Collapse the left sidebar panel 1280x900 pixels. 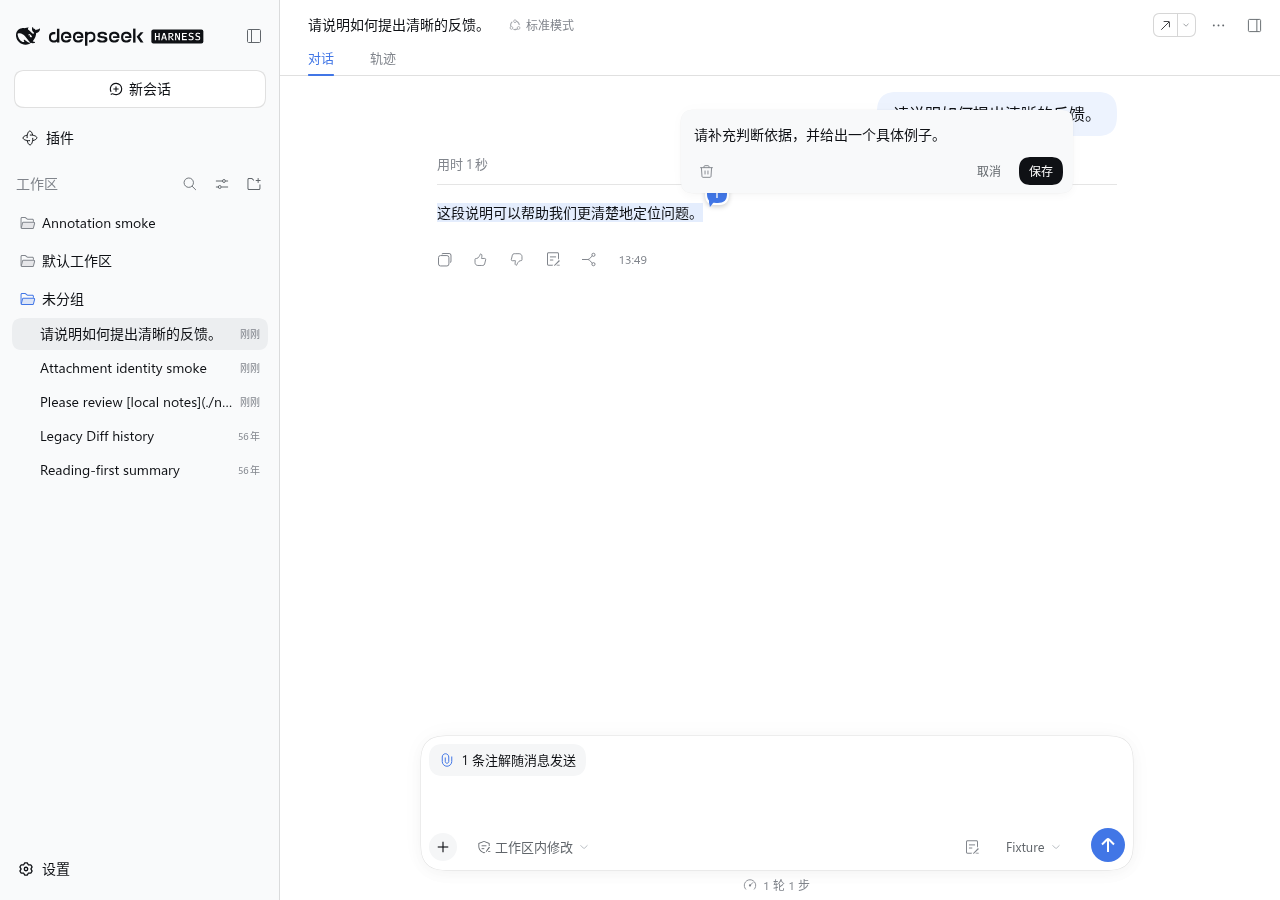click(254, 36)
